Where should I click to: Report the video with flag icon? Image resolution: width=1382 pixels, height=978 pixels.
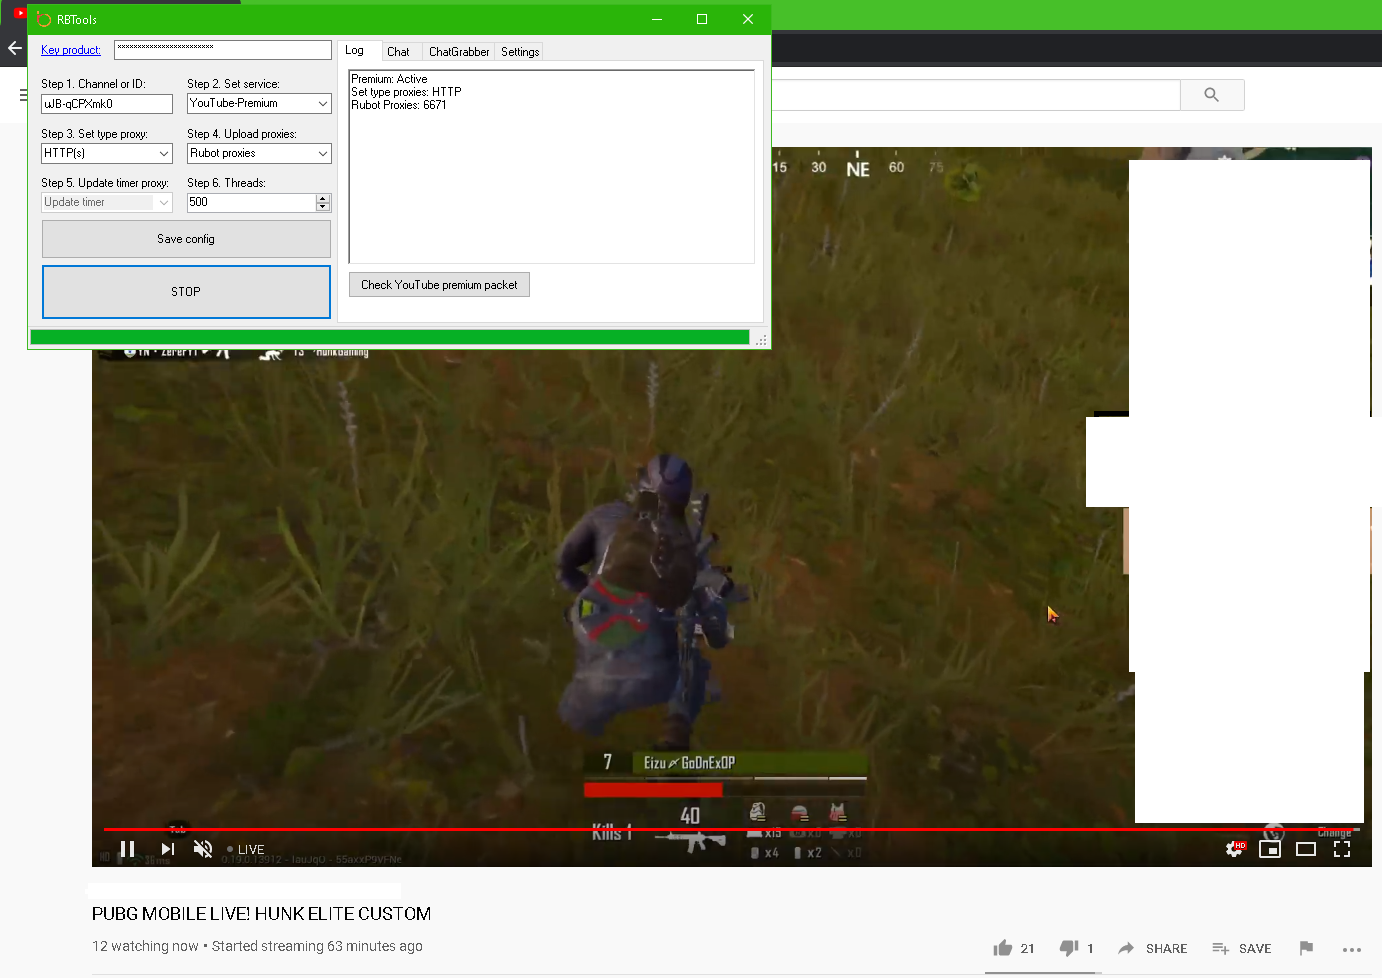[x=1306, y=948]
